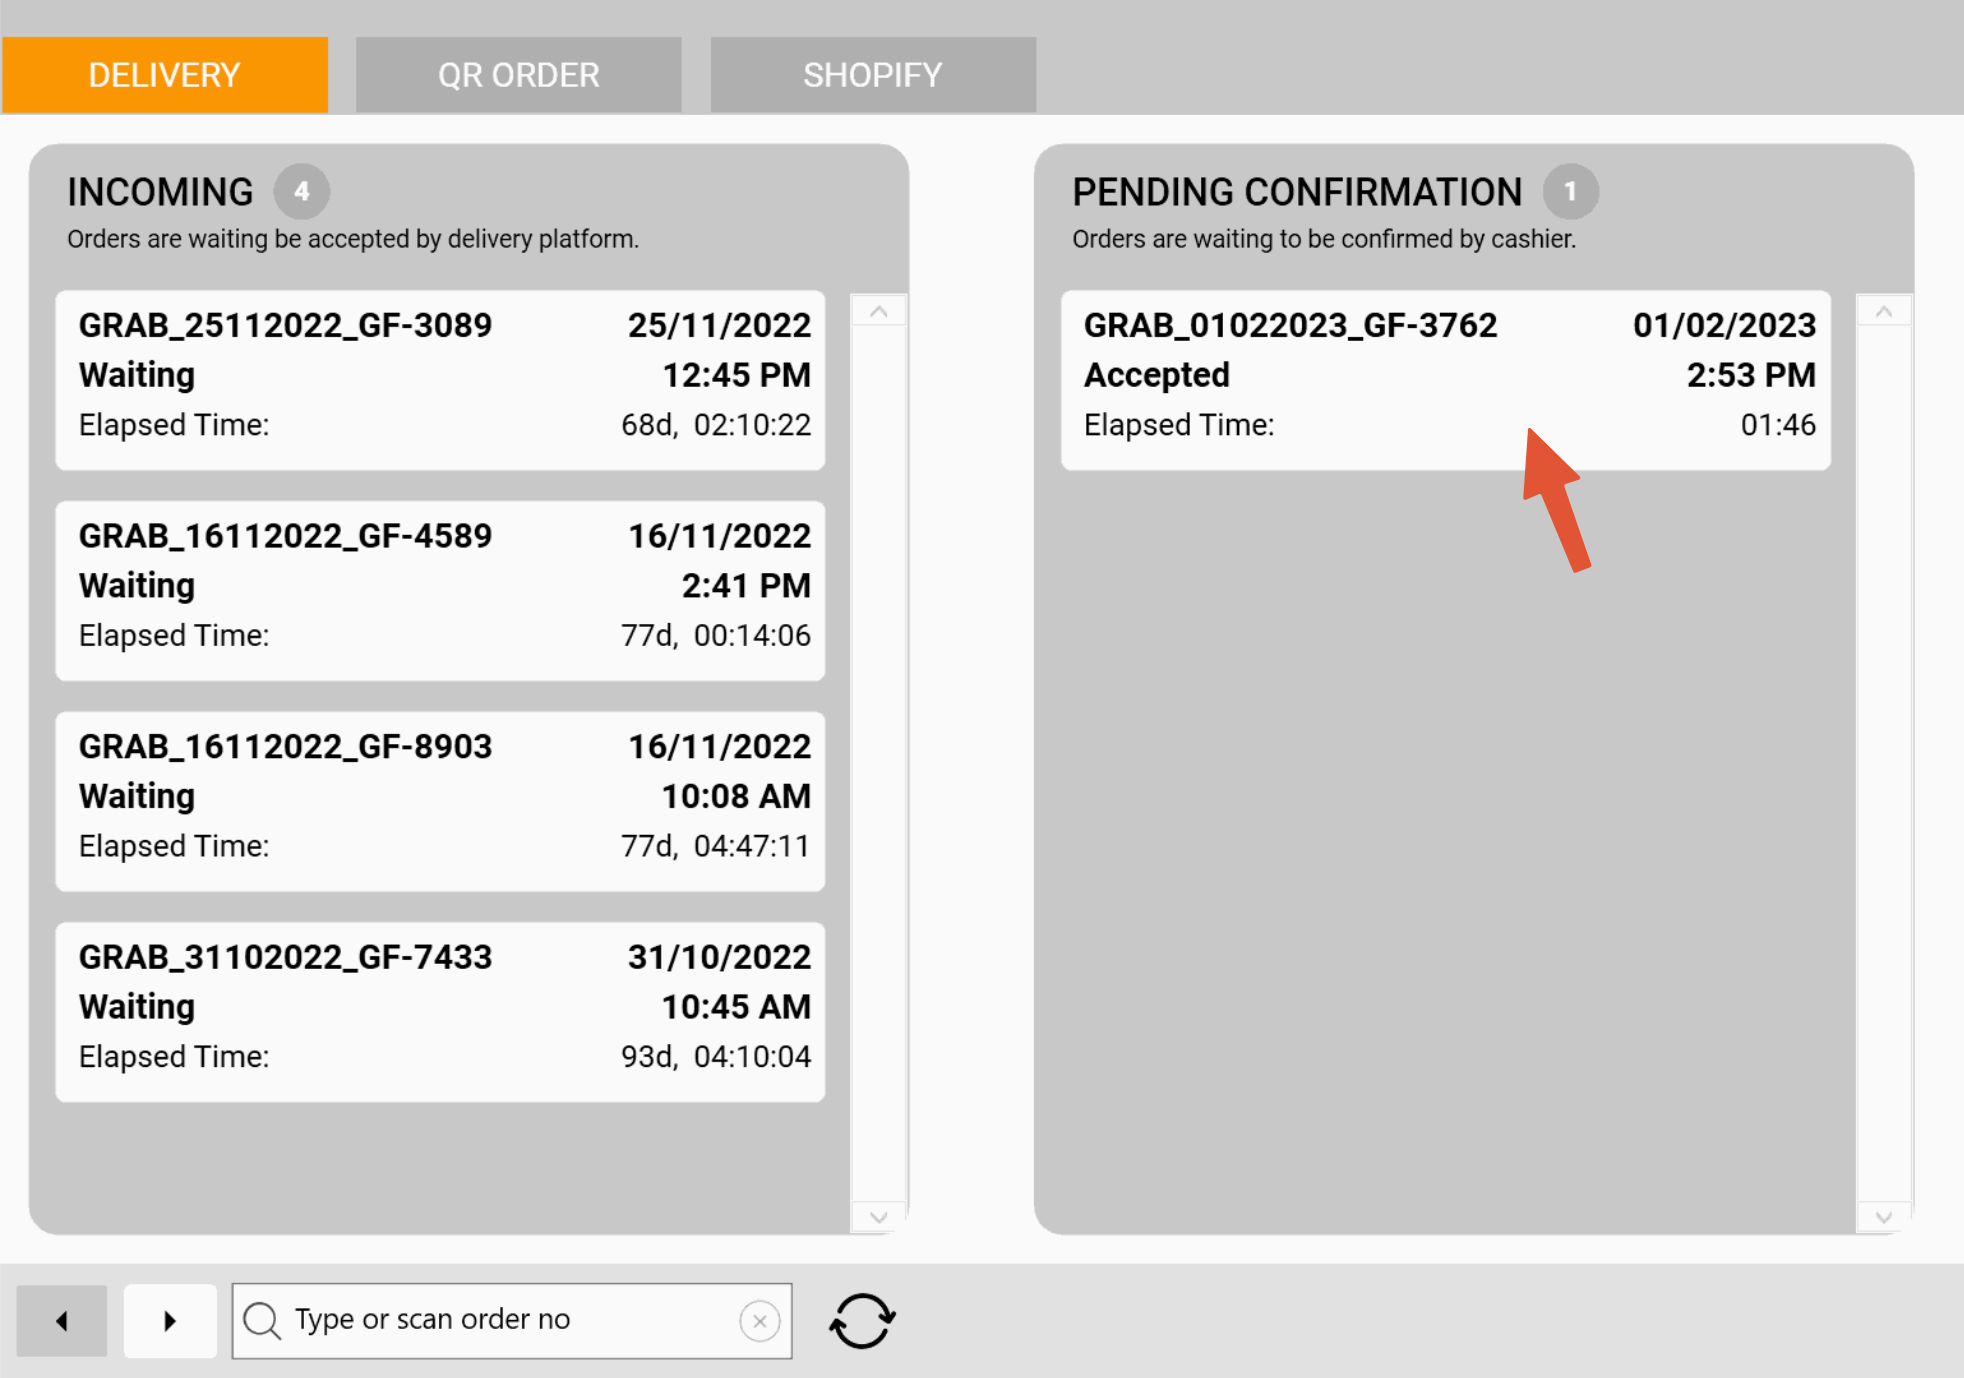Open accepted order GRAB_01022023_GF-3762

tap(1446, 380)
